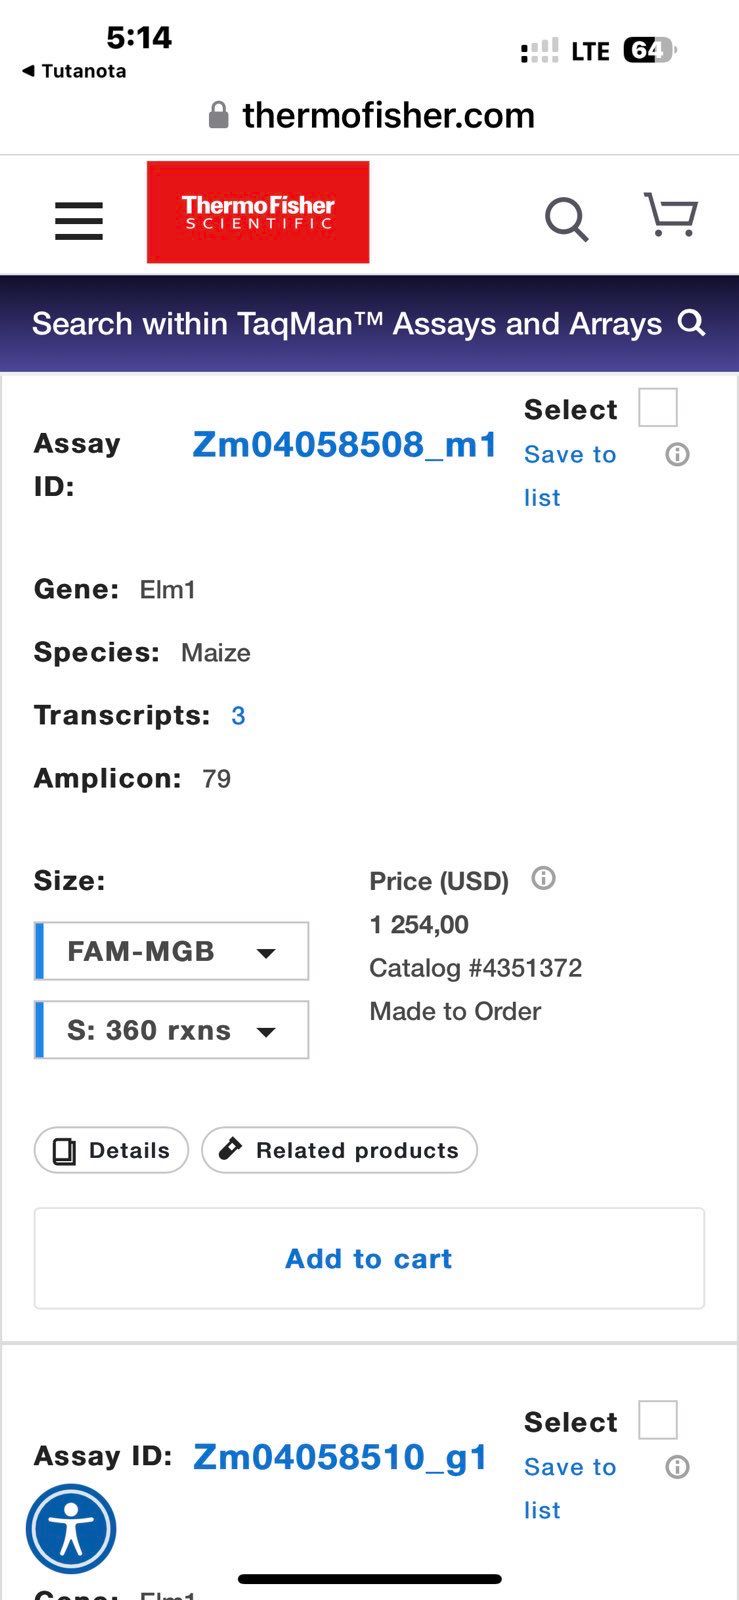
Task: Show price info tooltip icon
Action: [x=543, y=879]
